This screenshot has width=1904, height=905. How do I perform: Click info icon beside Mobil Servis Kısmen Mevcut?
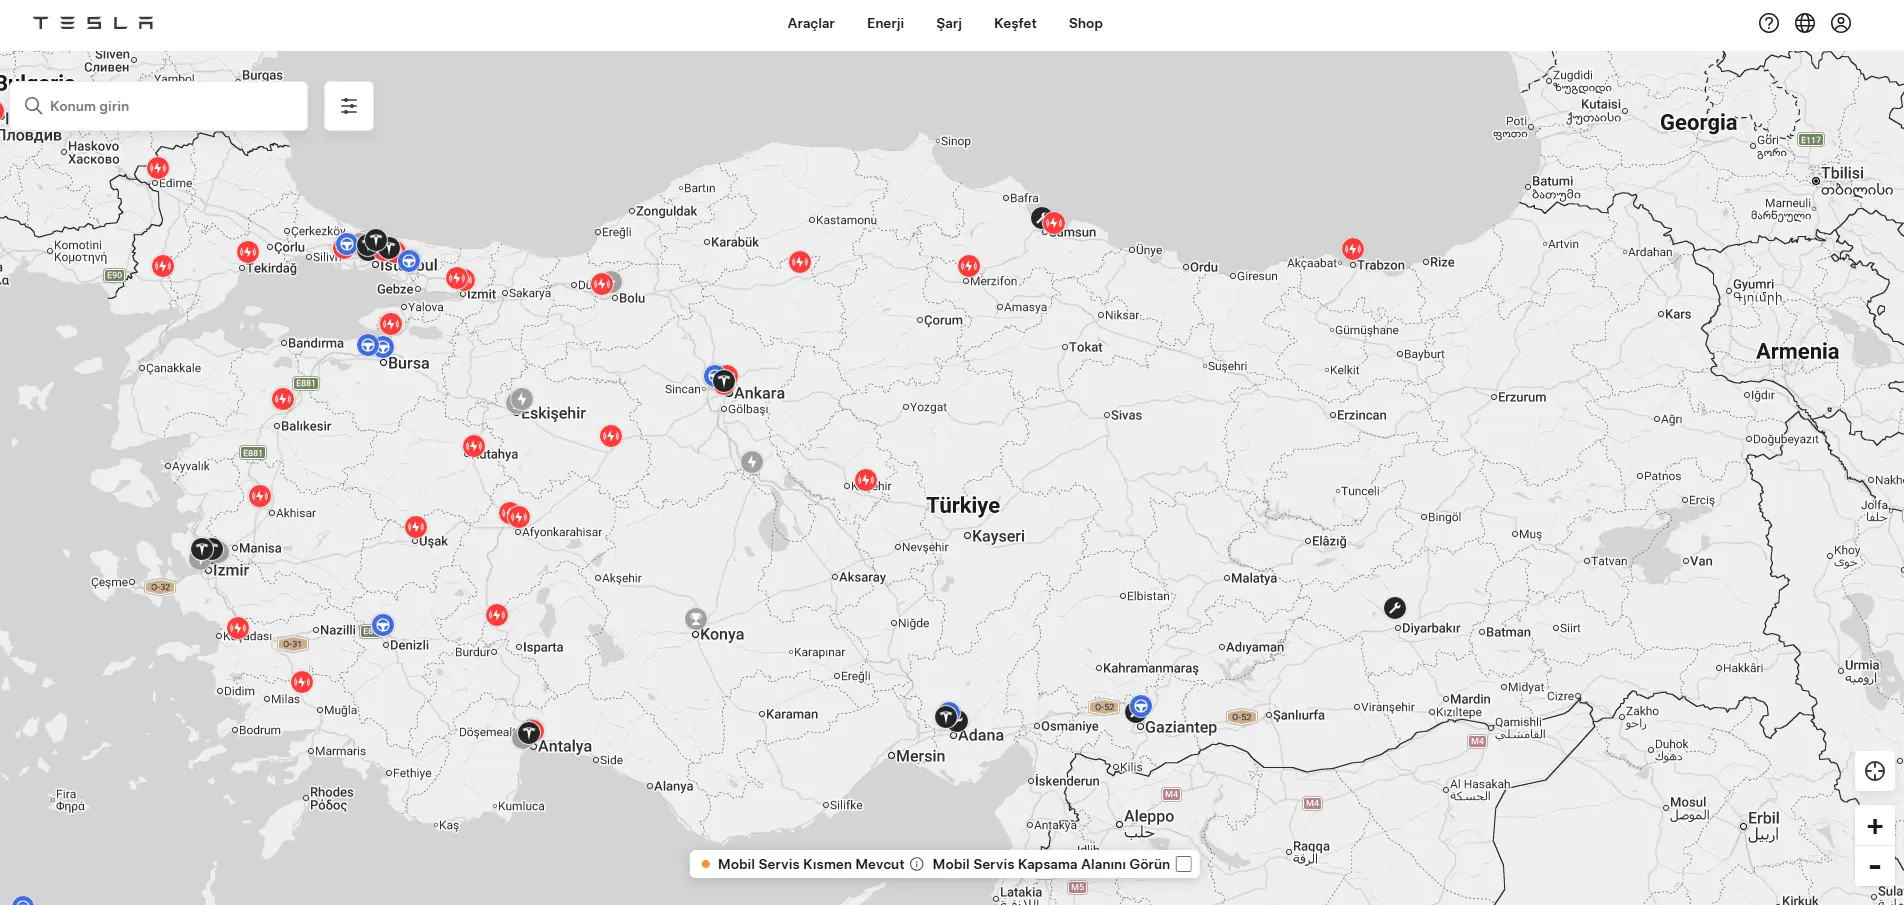(x=917, y=864)
